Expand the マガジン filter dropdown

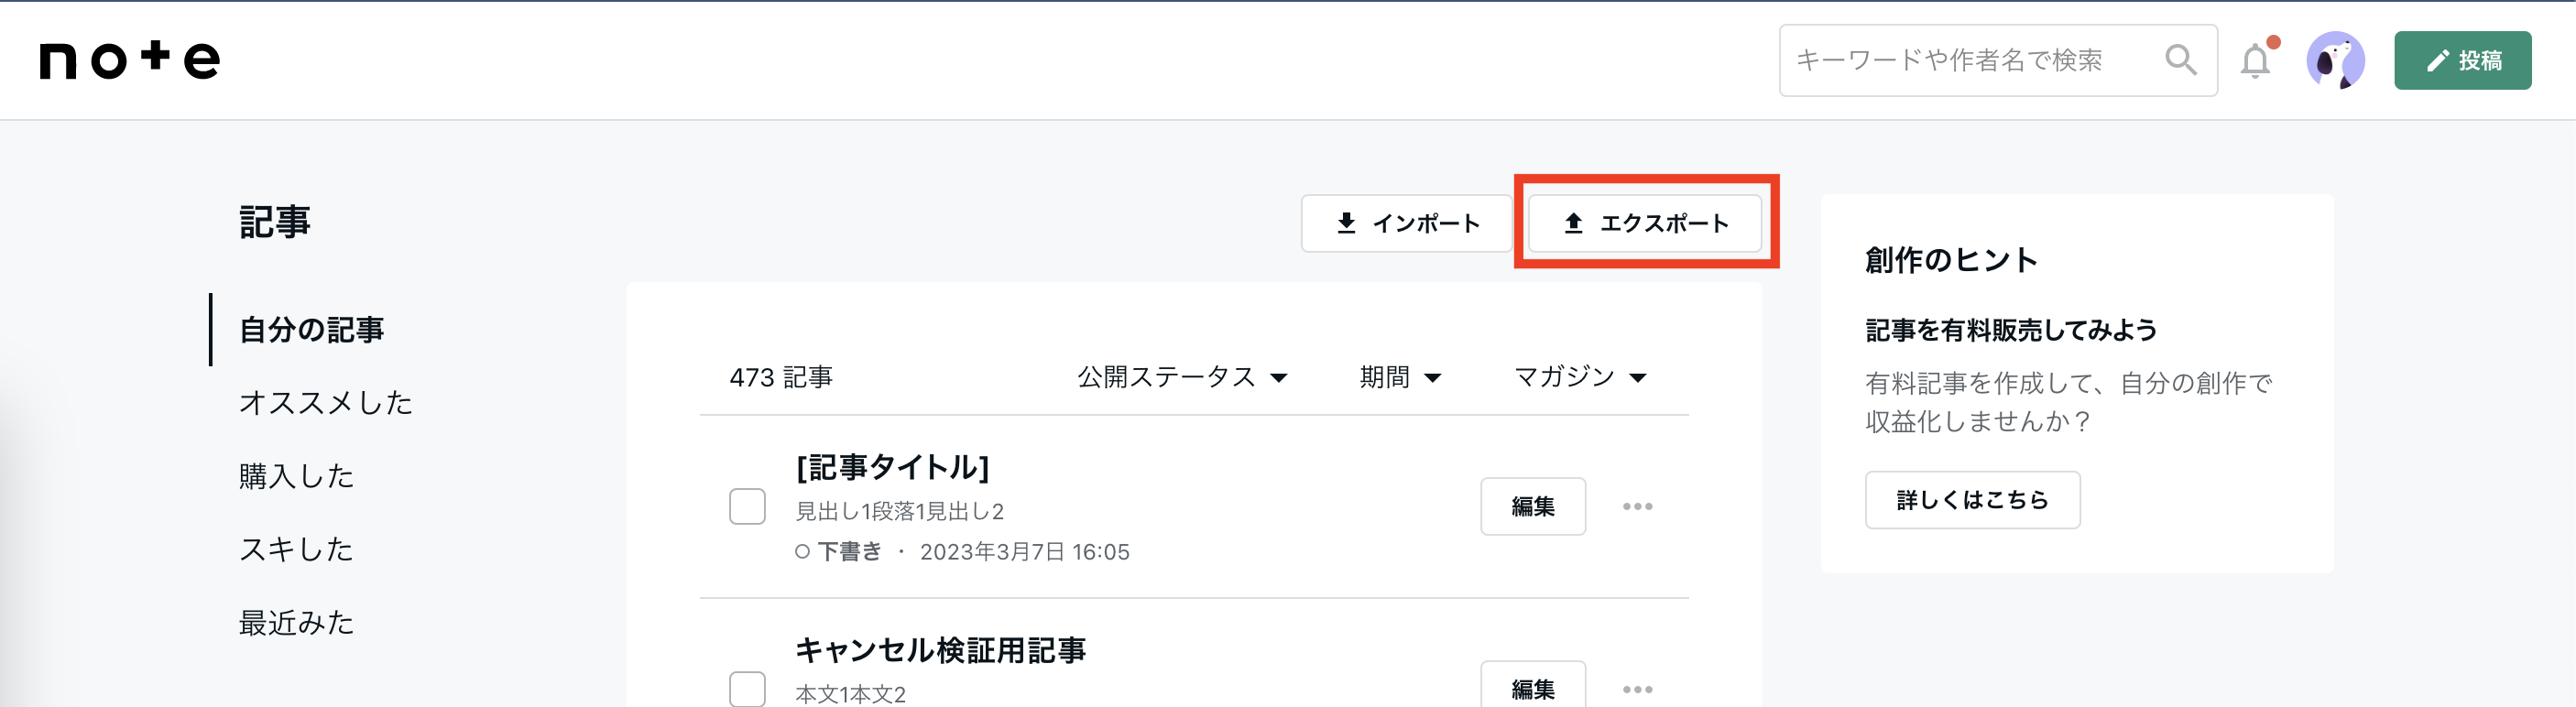click(x=1580, y=377)
